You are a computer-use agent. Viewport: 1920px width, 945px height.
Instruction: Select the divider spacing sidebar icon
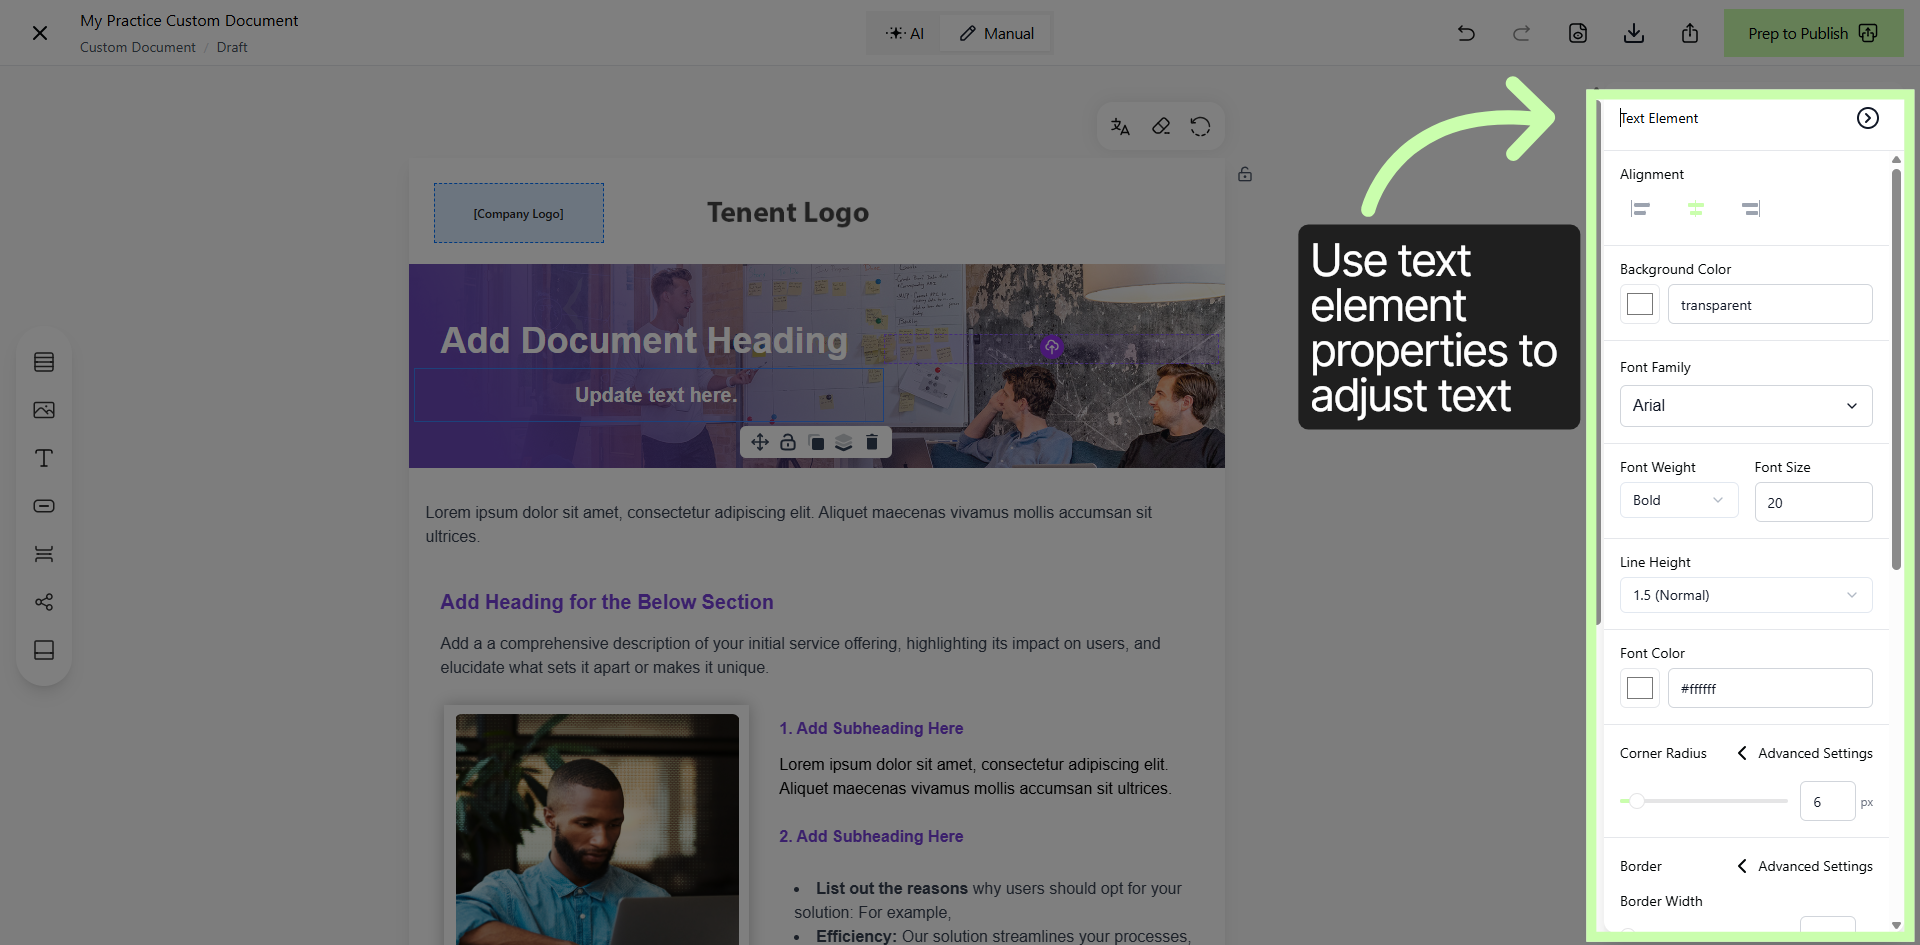click(x=44, y=554)
